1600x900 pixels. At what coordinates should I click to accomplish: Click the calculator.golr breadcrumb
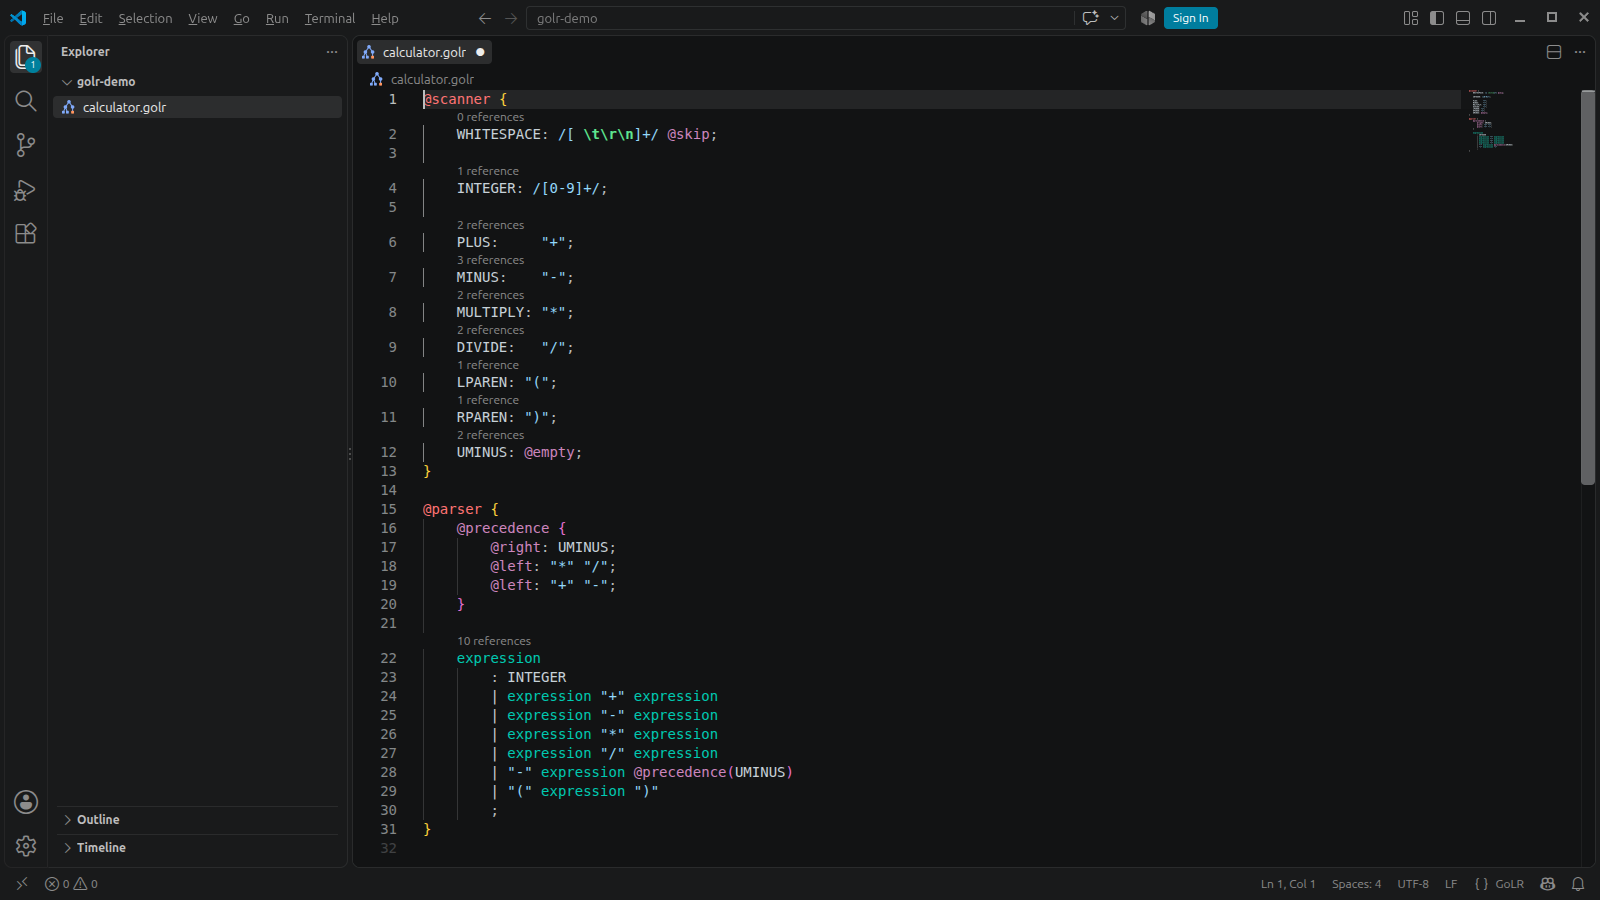[432, 79]
